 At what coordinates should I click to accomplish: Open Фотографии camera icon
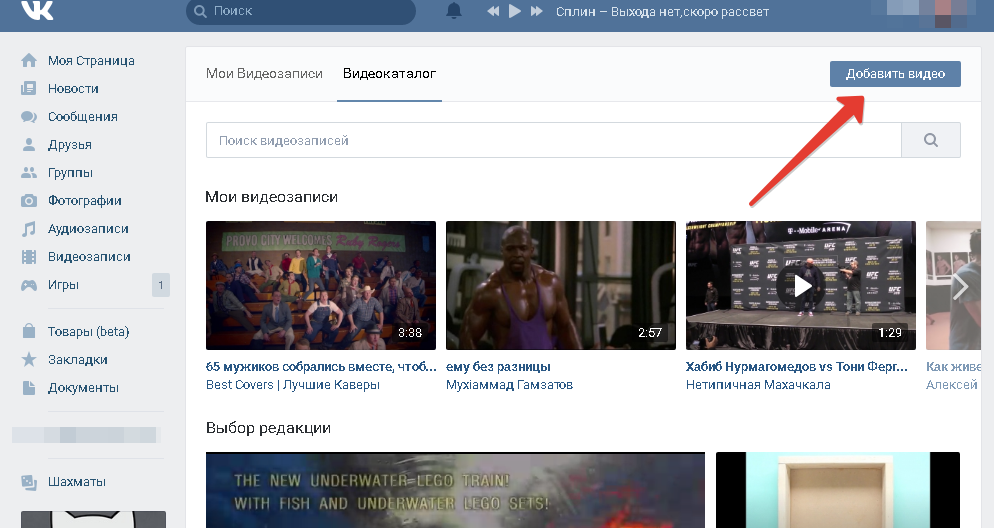(29, 200)
